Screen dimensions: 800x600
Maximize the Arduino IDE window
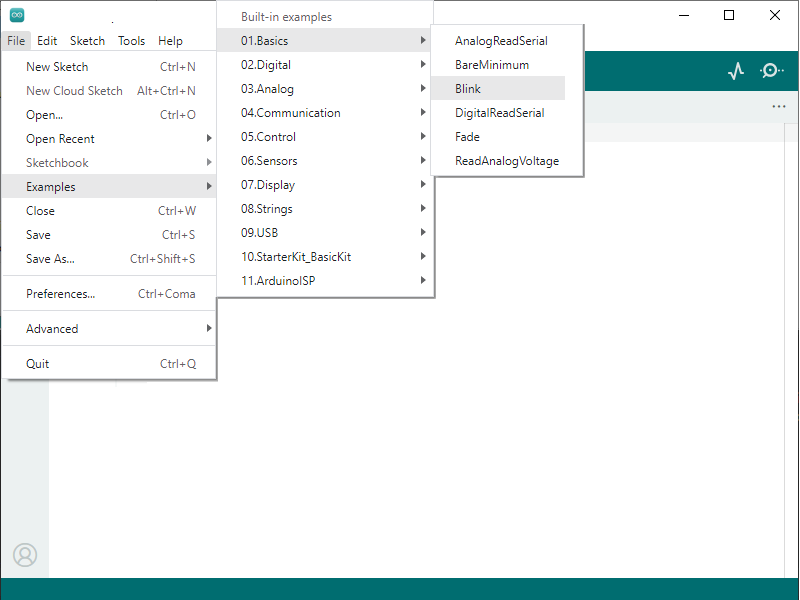pos(729,15)
